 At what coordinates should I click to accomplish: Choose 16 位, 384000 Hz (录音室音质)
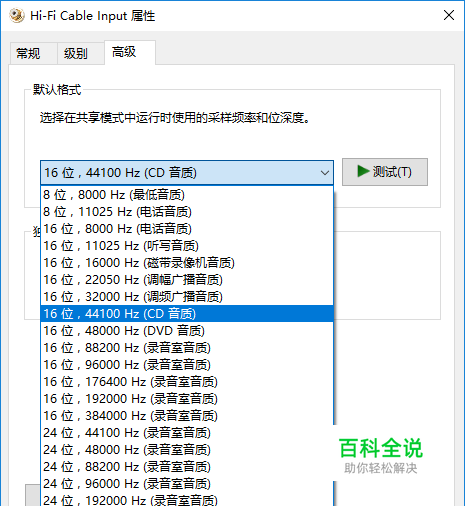point(187,416)
